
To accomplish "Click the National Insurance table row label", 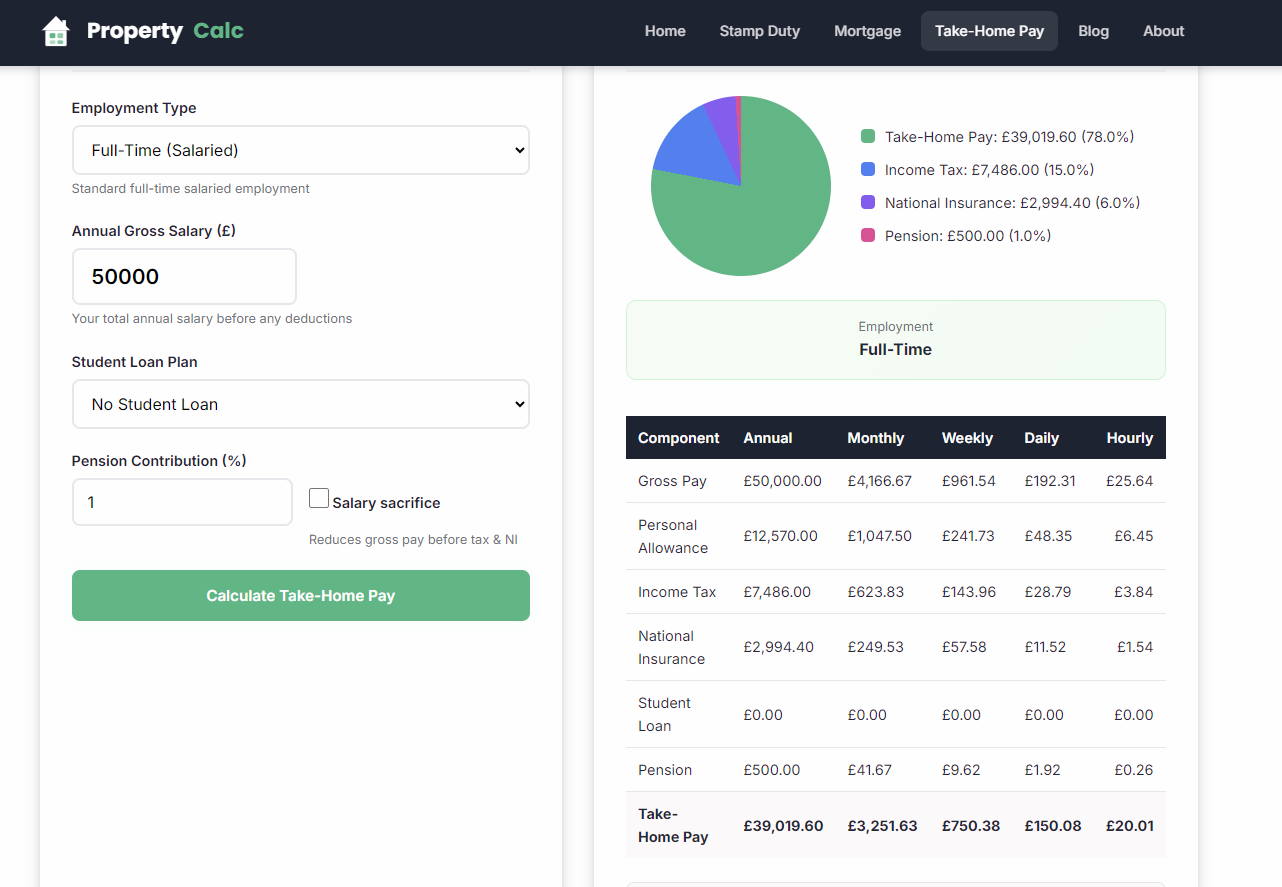I will [671, 647].
